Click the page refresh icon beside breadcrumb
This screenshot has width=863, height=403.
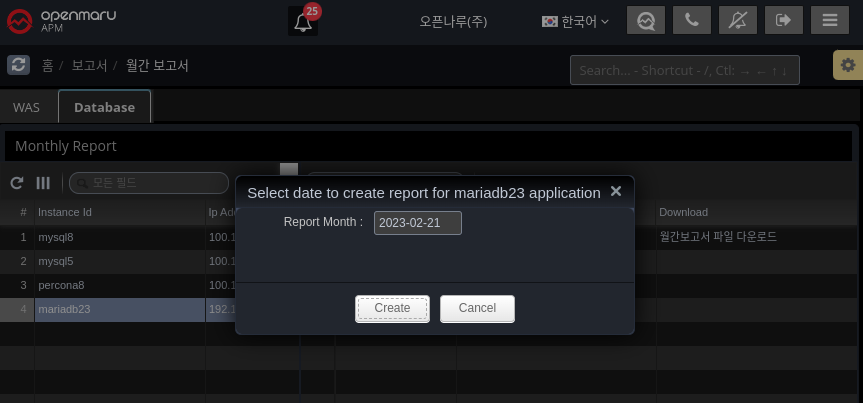coord(18,65)
